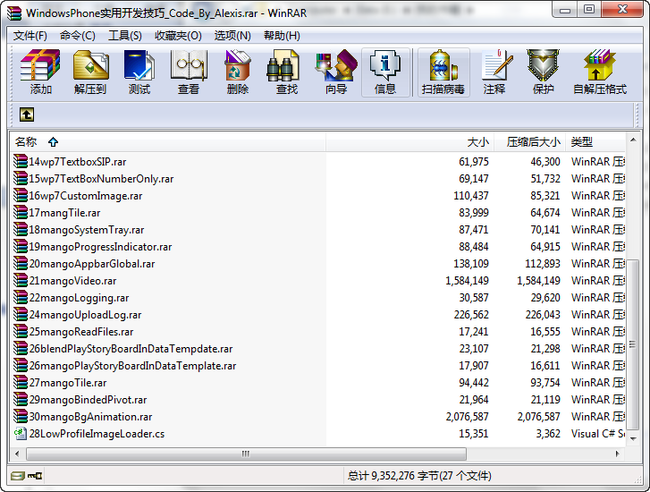Select 26mangoPlayStoryBoardInDataTemplate.rar file name
The height and width of the screenshot is (492, 650).
click(x=133, y=366)
